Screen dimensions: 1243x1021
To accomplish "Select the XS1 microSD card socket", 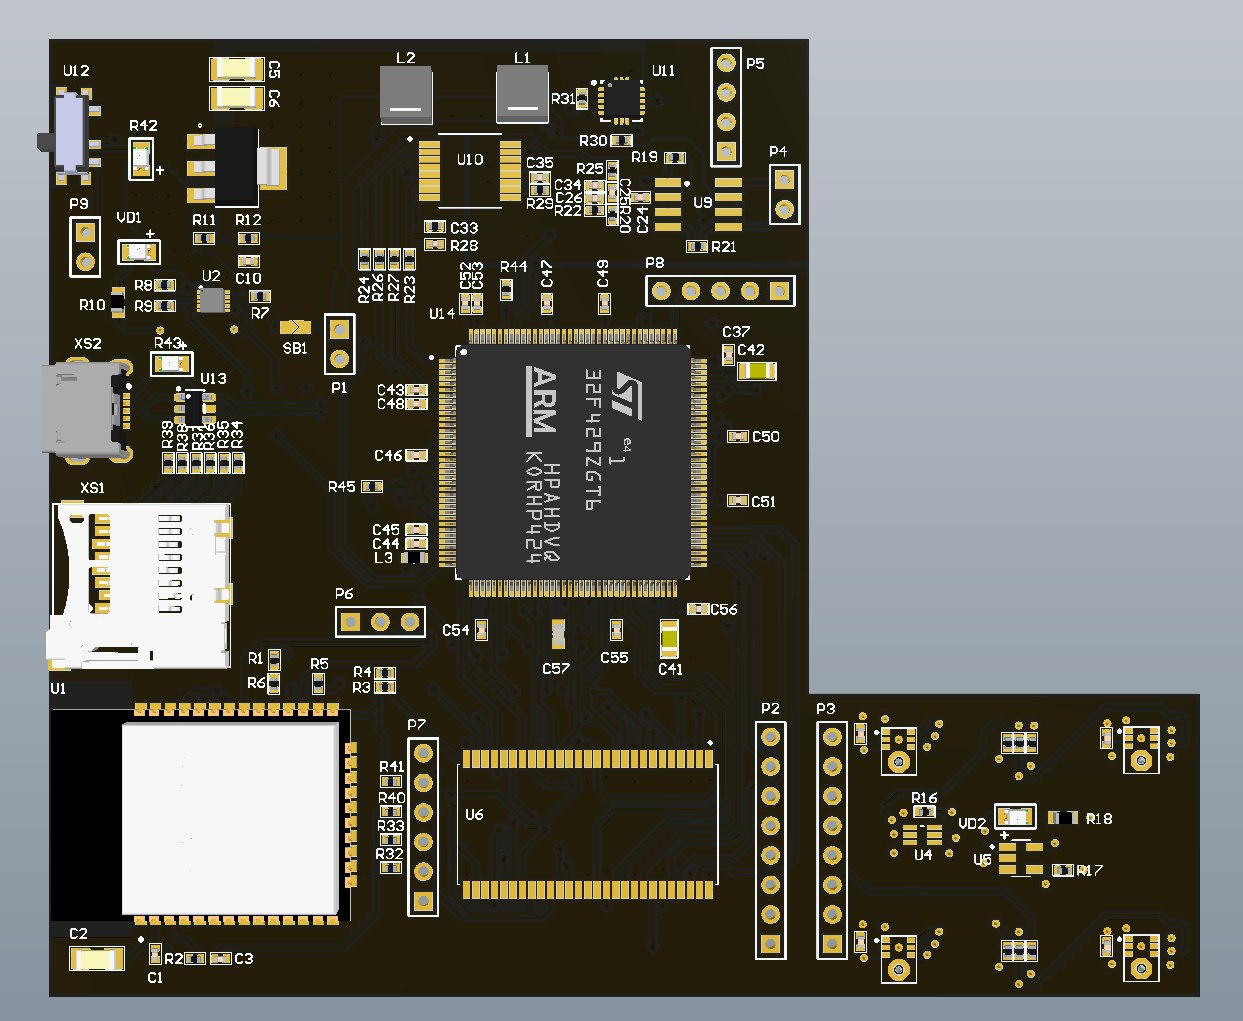I will (x=140, y=586).
